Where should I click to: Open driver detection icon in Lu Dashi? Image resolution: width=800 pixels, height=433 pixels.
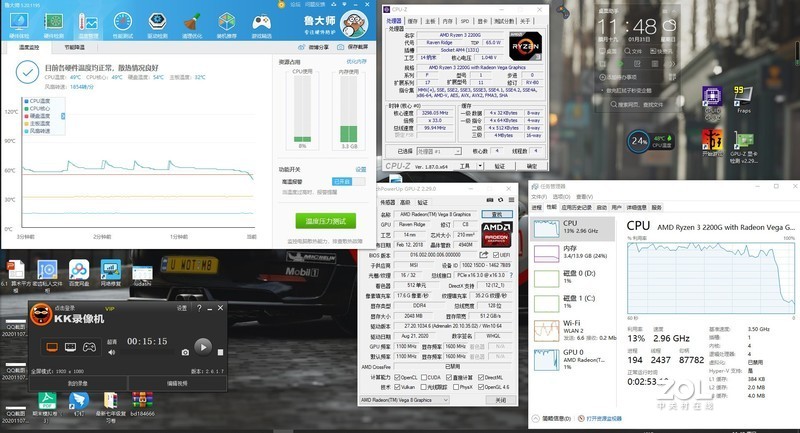coord(157,22)
